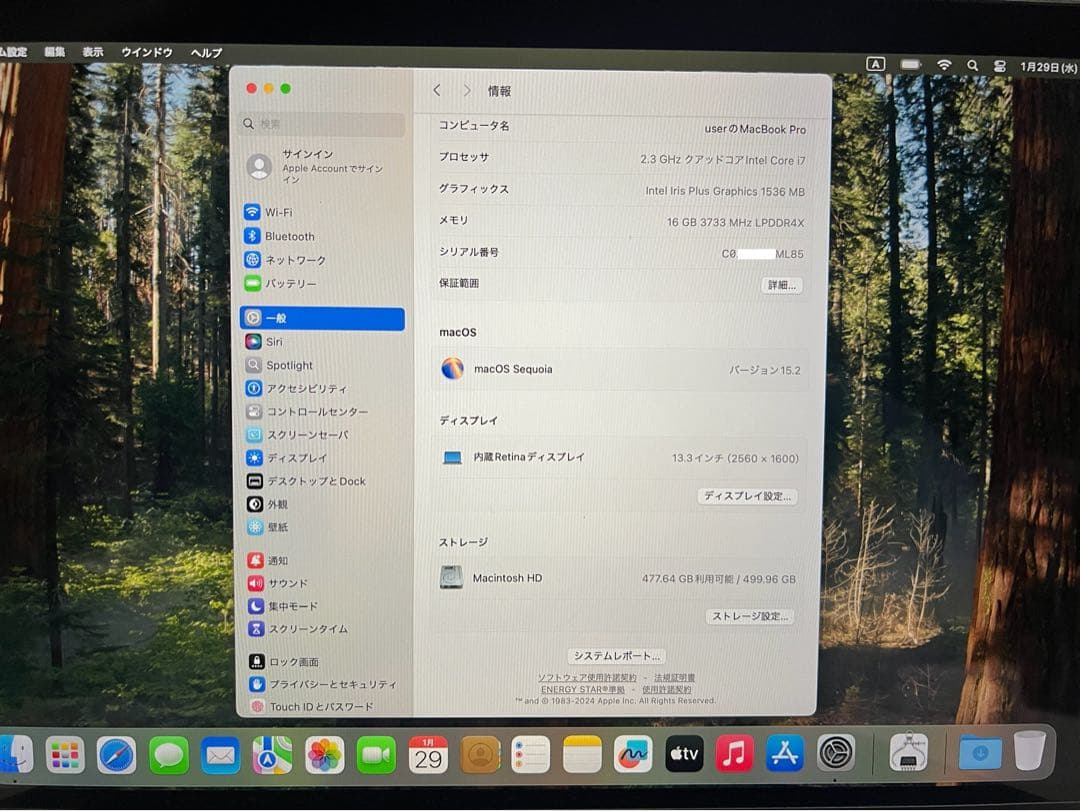Open the ENERGY STAR準拠 link
The height and width of the screenshot is (811, 1080).
click(x=583, y=689)
